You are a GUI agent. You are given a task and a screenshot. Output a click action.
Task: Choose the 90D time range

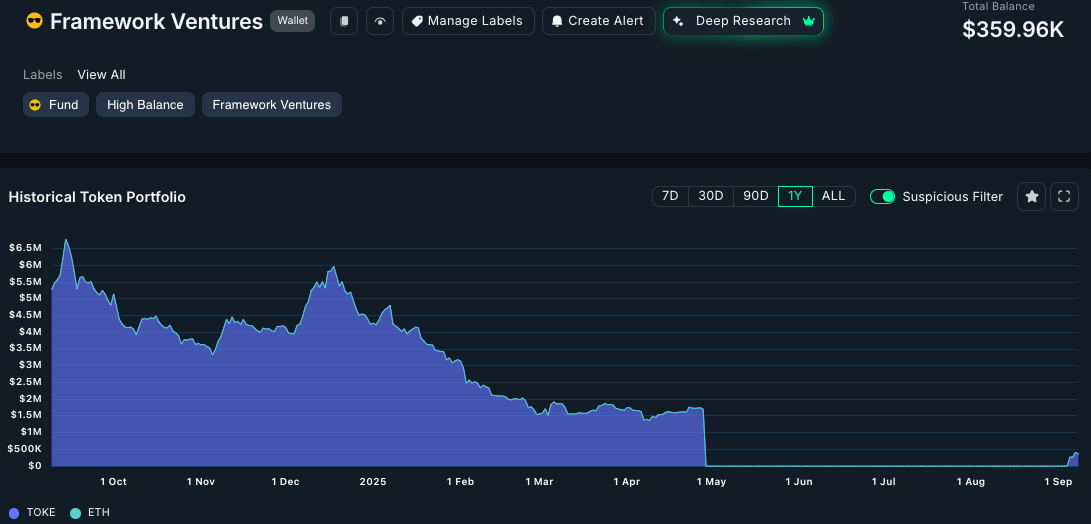click(x=756, y=196)
